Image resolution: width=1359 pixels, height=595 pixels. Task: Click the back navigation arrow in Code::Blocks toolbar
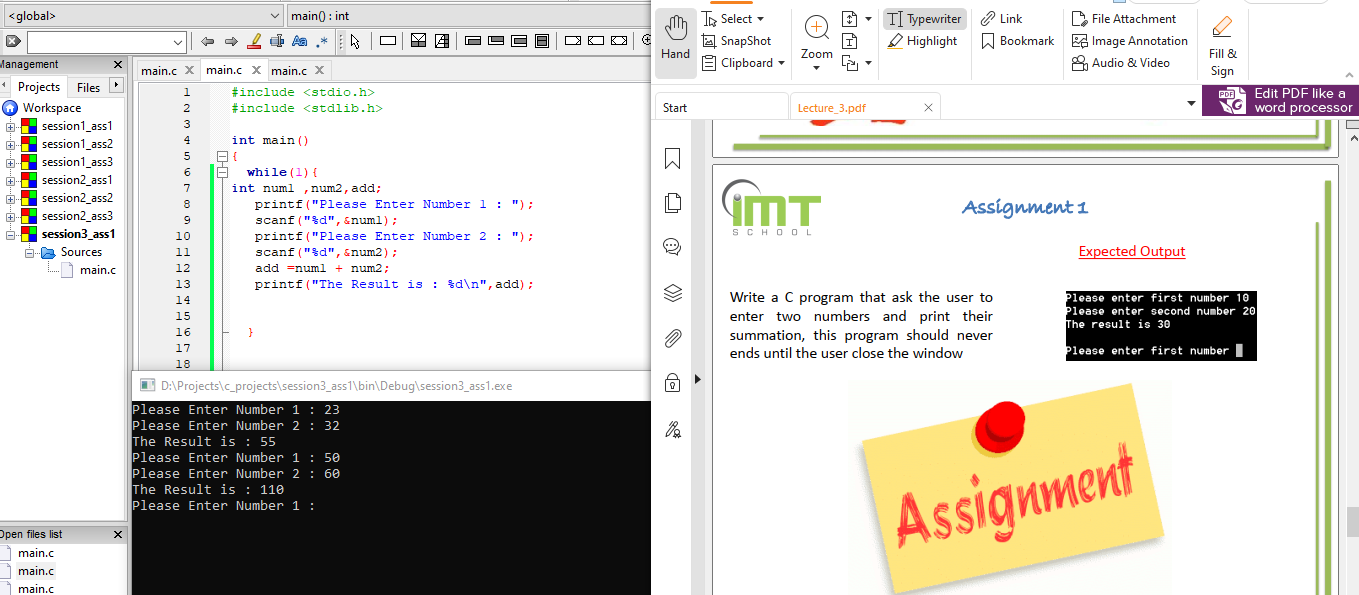pyautogui.click(x=207, y=43)
